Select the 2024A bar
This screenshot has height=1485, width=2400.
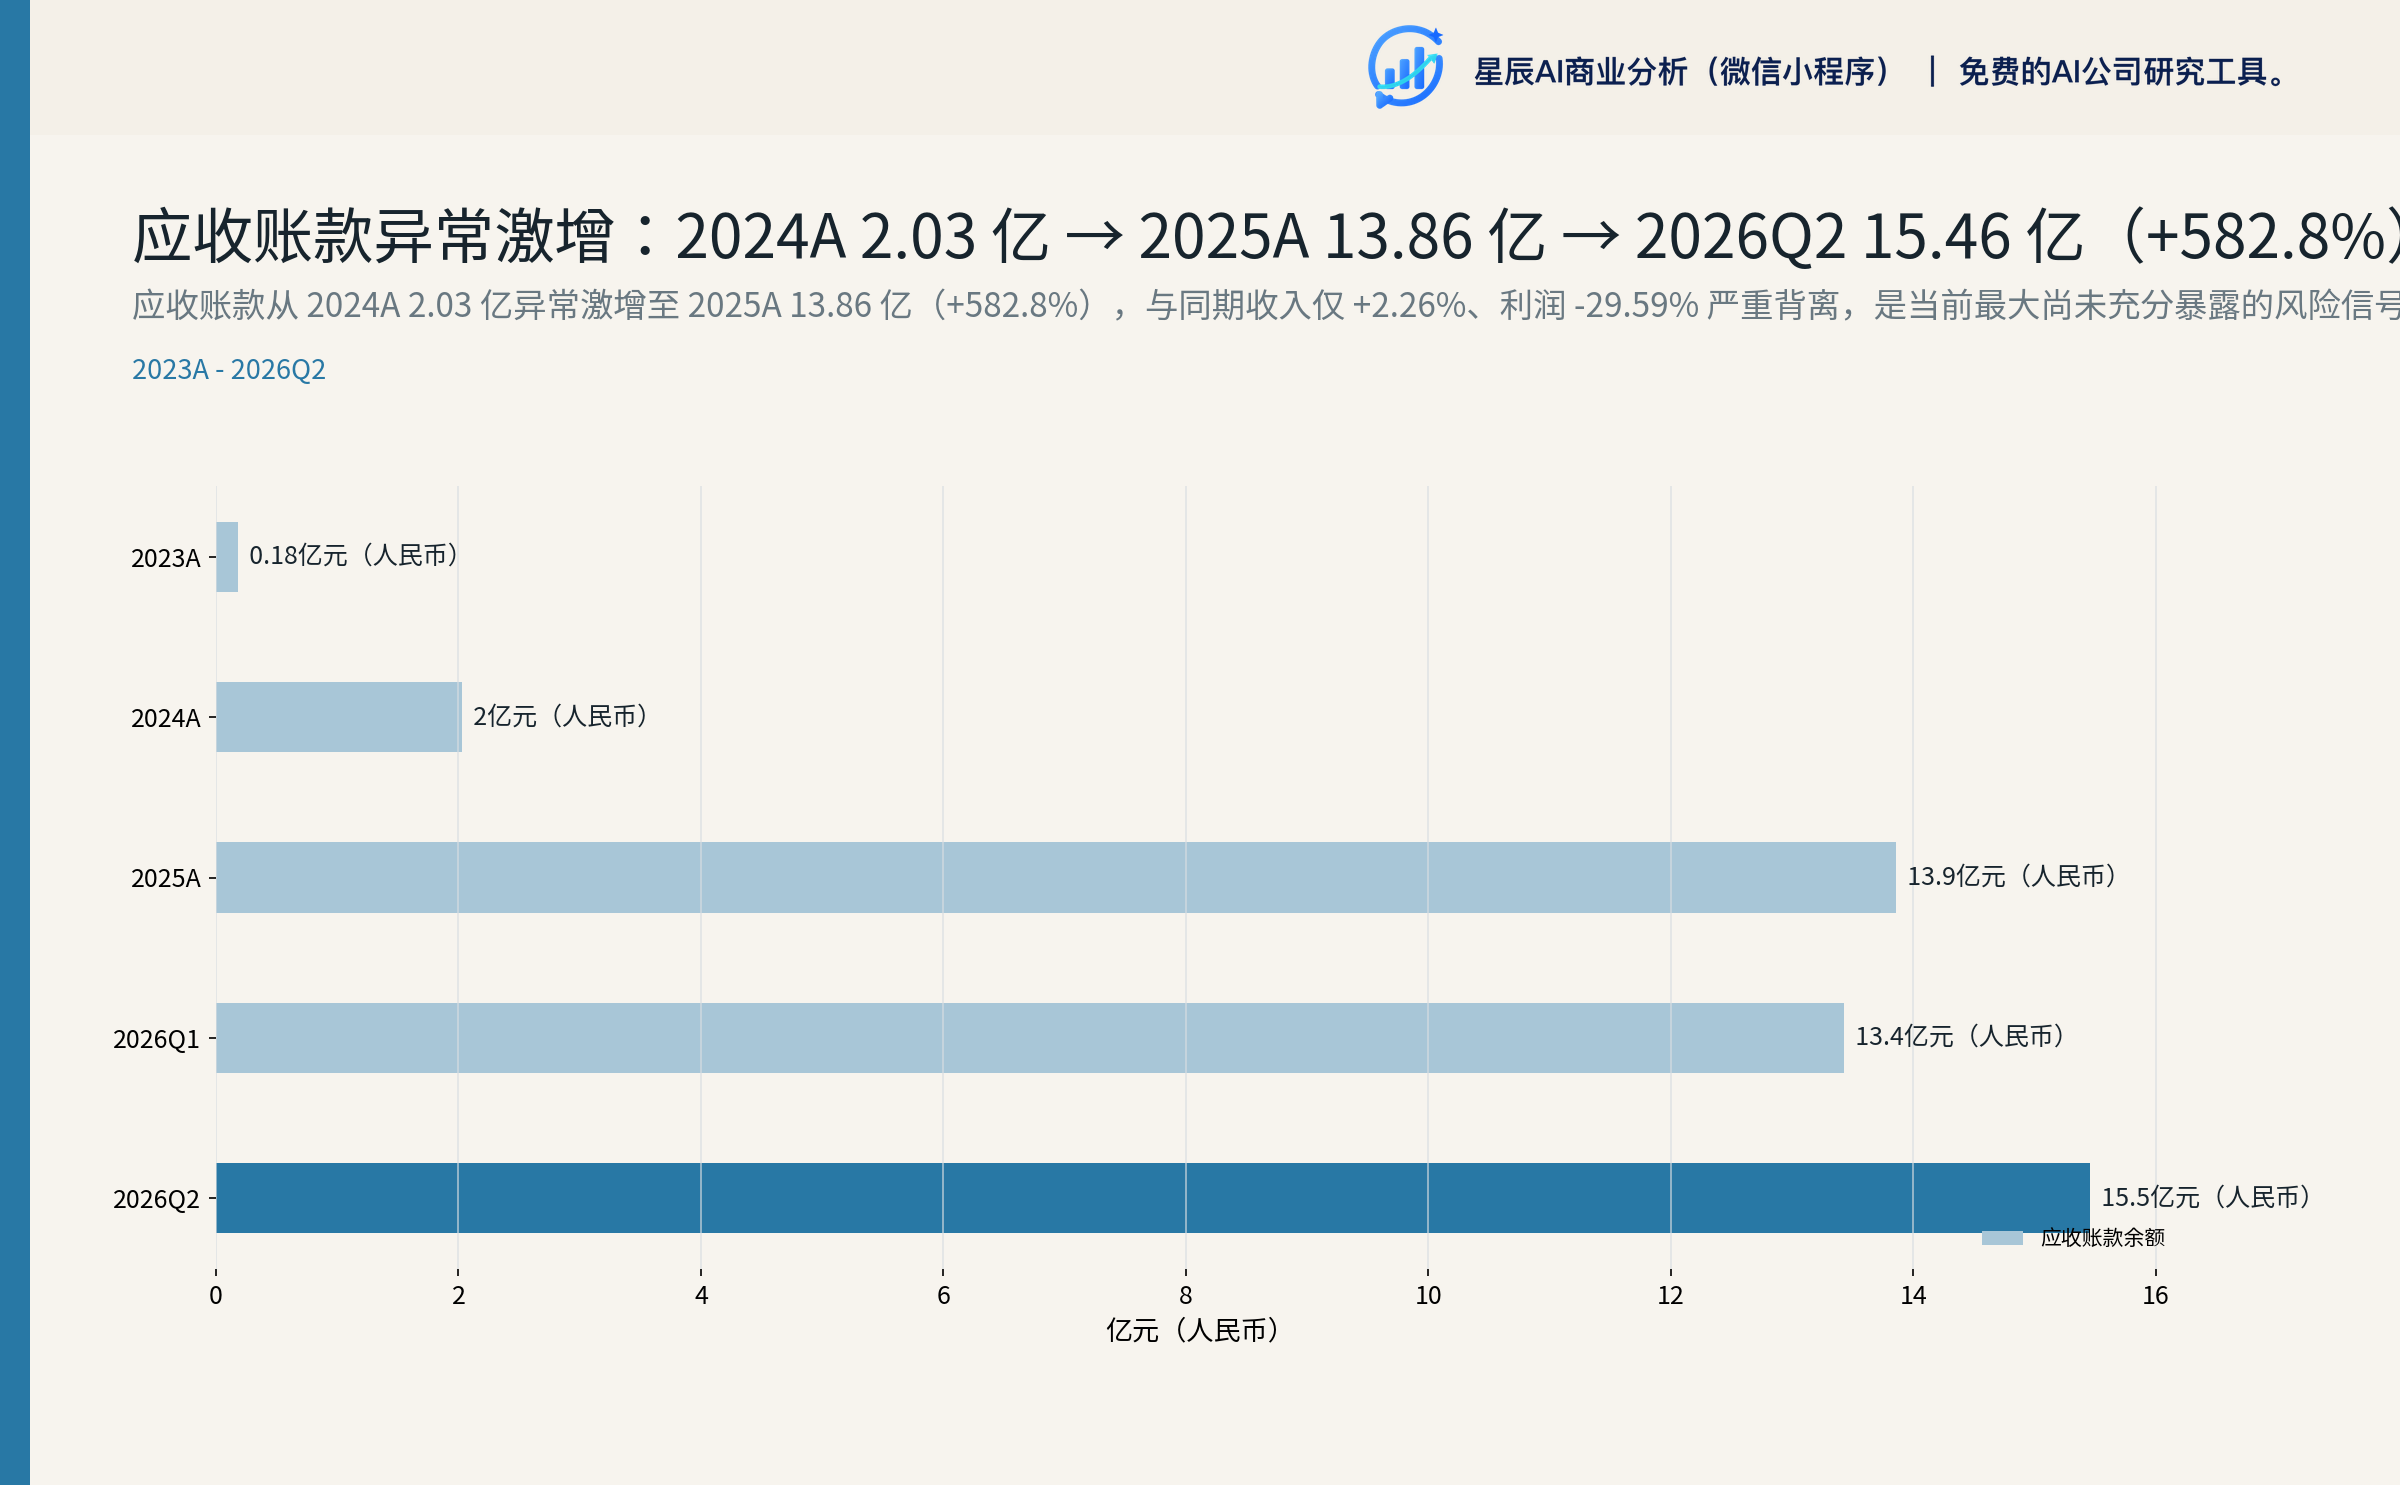tap(339, 717)
